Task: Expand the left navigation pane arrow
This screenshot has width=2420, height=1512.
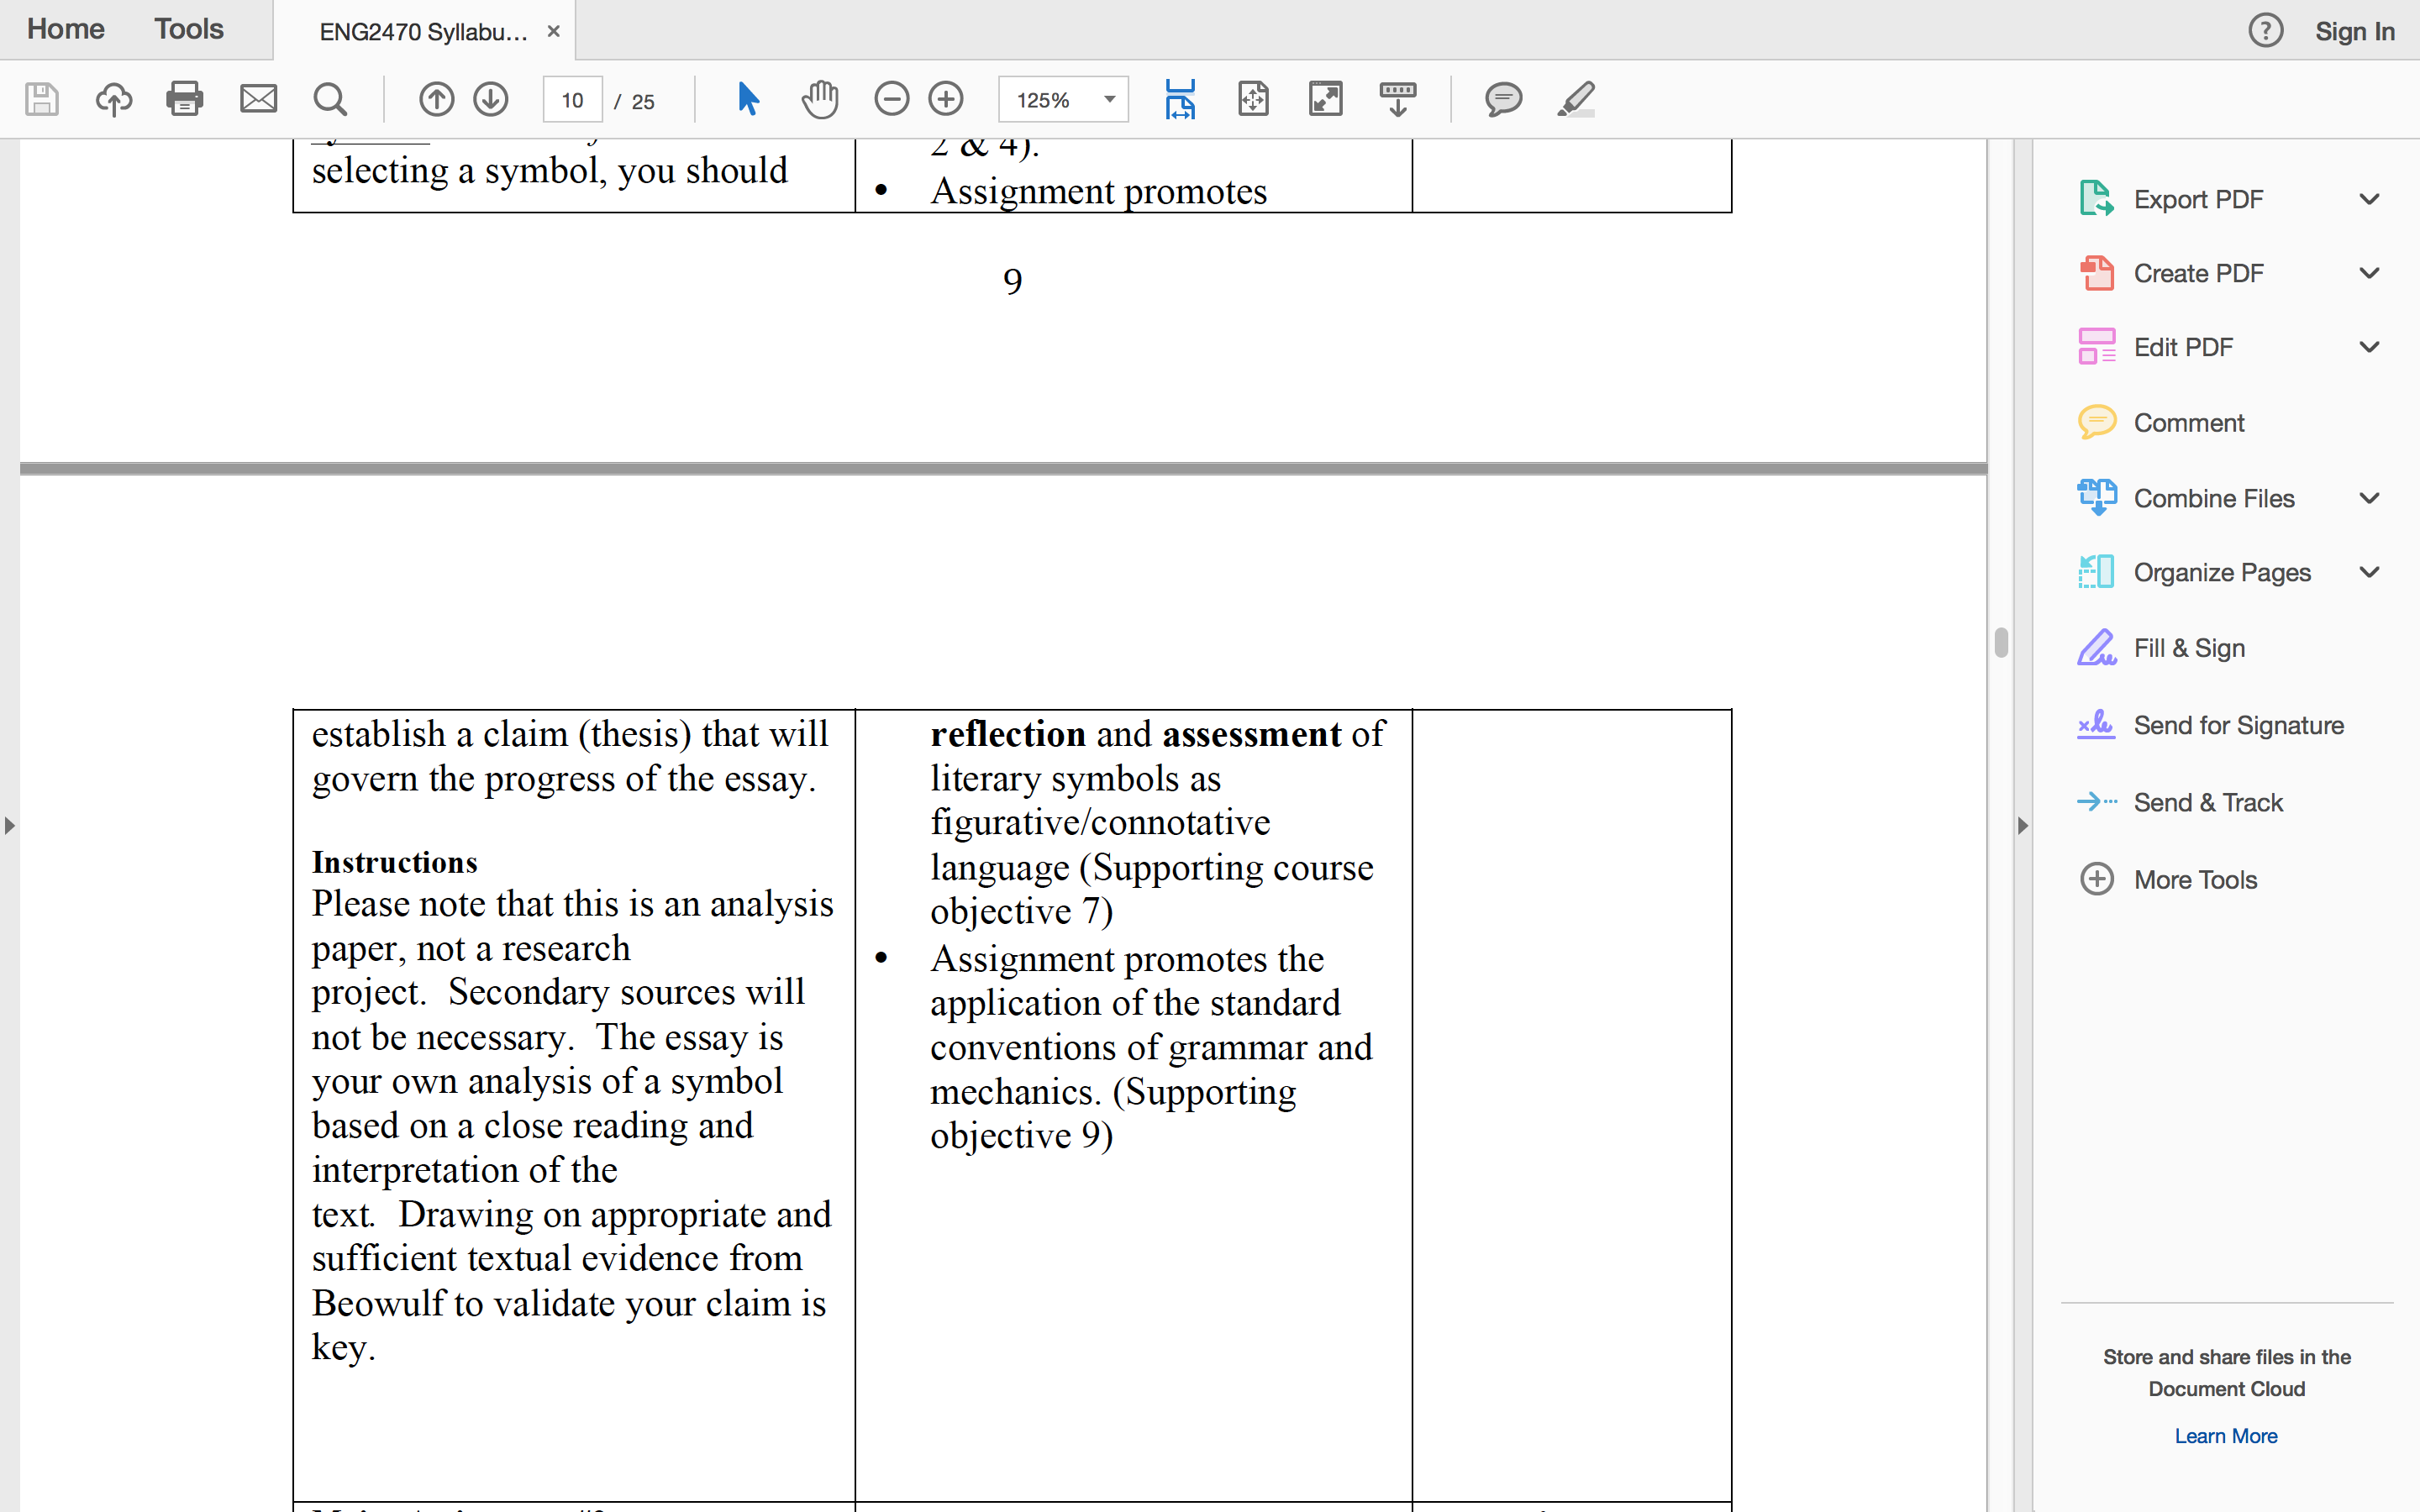Action: [x=9, y=826]
